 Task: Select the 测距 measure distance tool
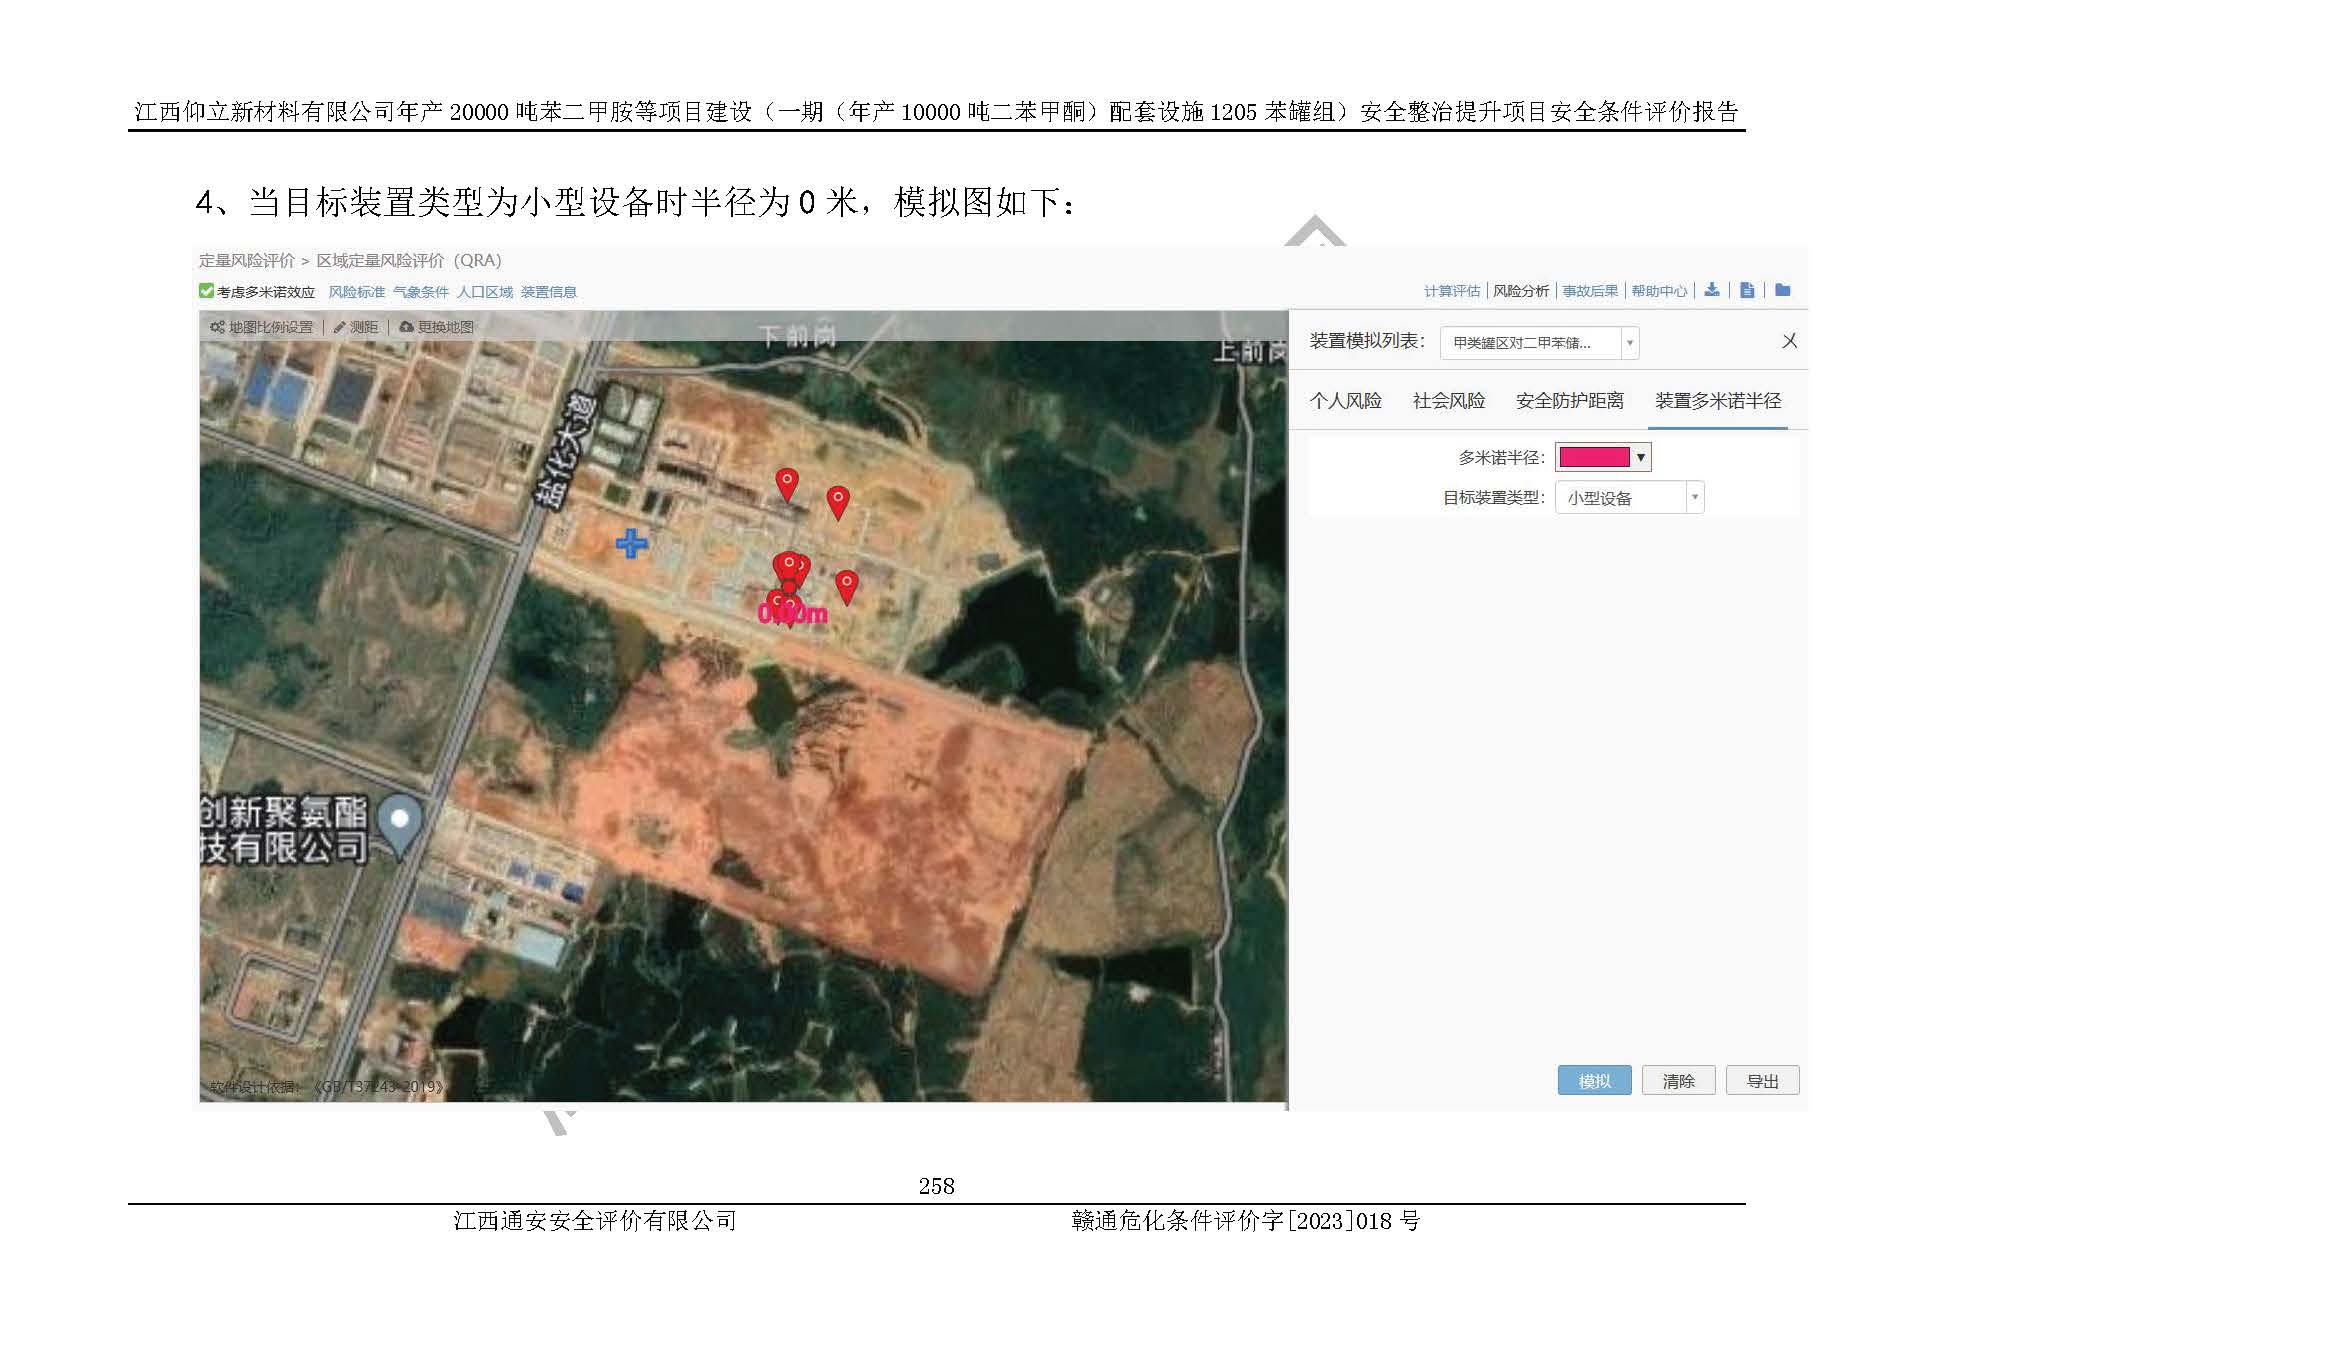click(x=356, y=327)
